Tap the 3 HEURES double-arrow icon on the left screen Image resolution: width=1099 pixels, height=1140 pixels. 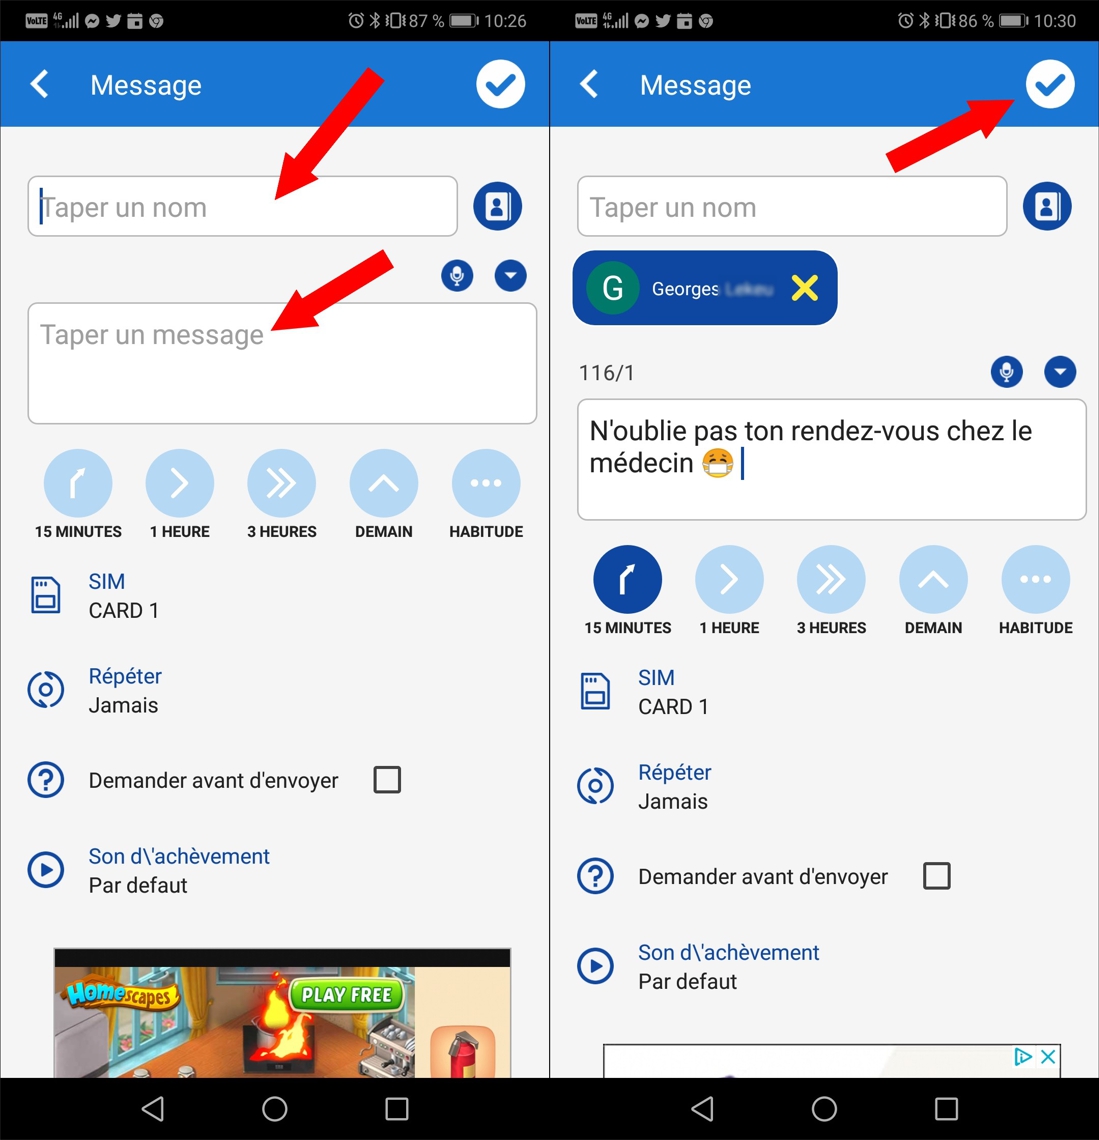(281, 484)
